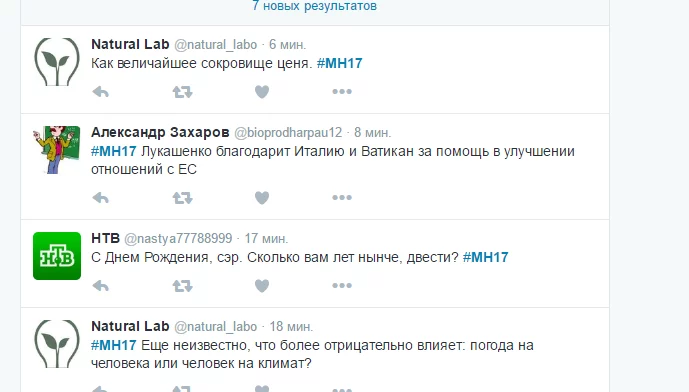Screen dimensions: 689x392
Task: Like Александр Захаров's tweet about Лукашенко
Action: [262, 198]
